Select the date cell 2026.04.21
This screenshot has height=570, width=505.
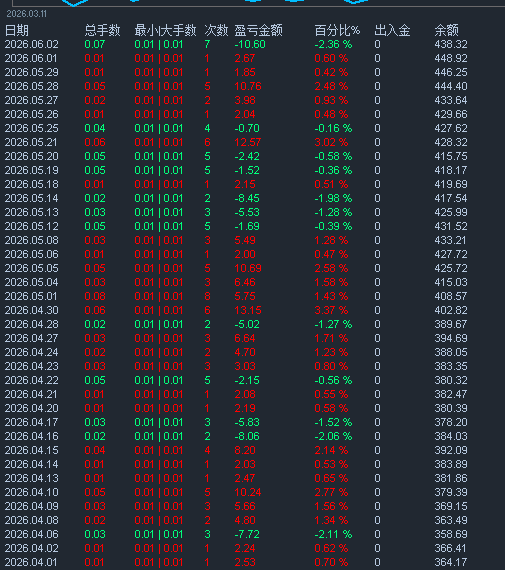(x=32, y=394)
